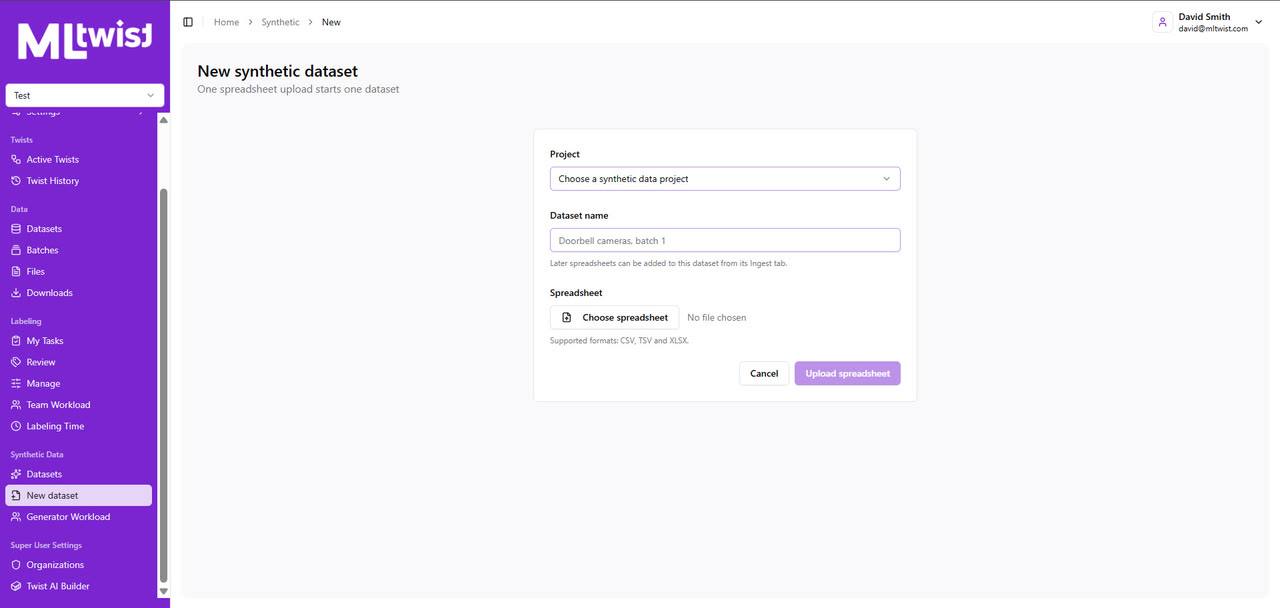This screenshot has width=1280, height=608.
Task: Open Generator Workload page
Action: 79,517
